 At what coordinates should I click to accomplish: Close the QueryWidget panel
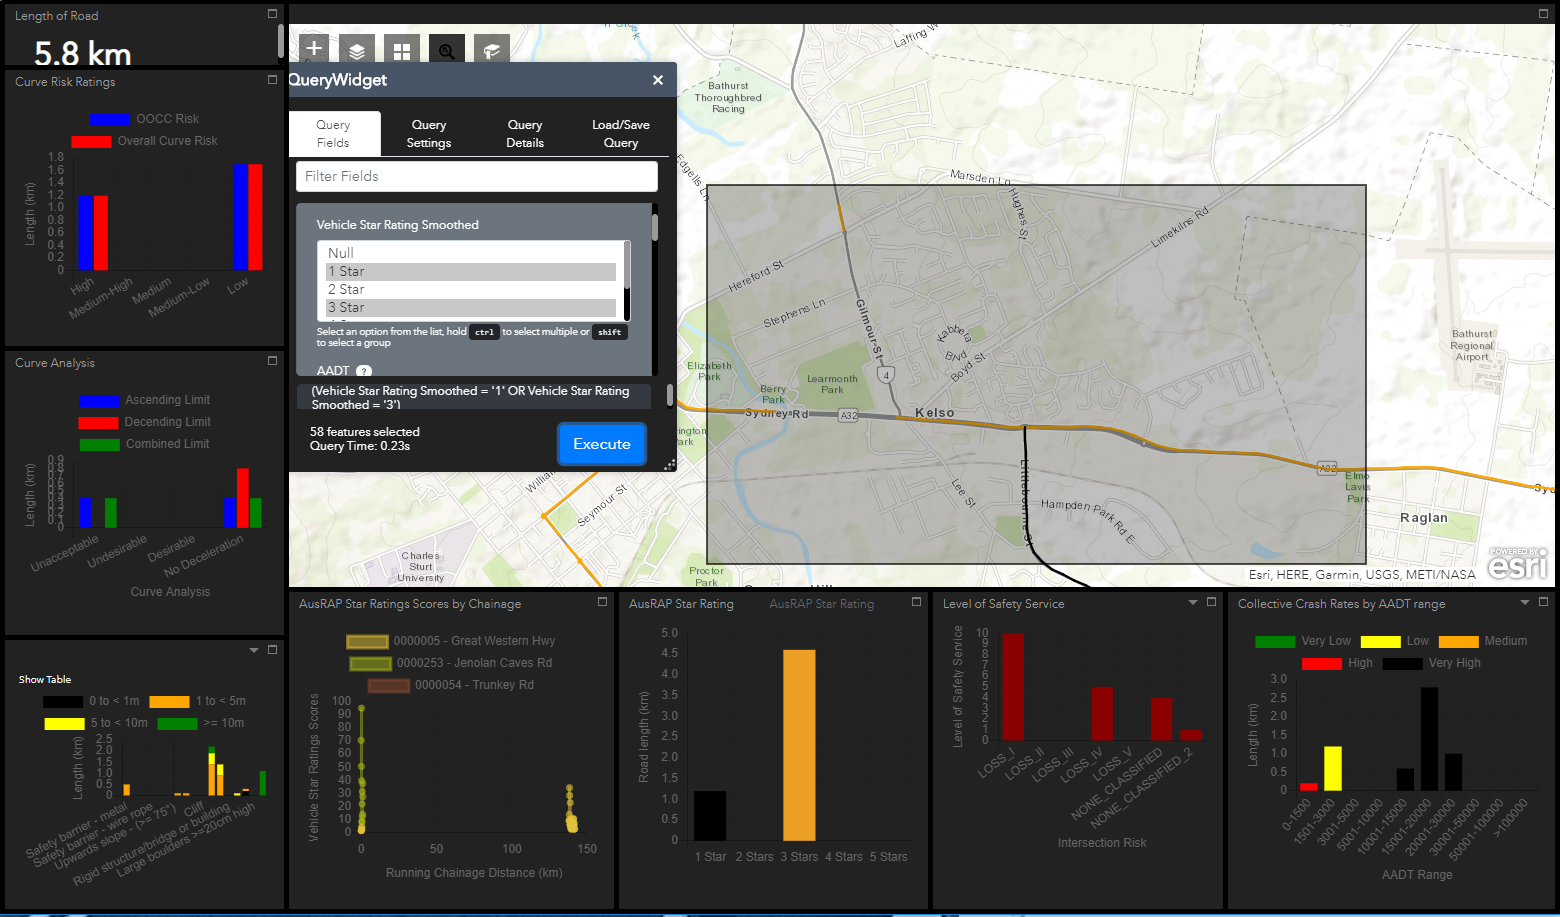[x=658, y=80]
